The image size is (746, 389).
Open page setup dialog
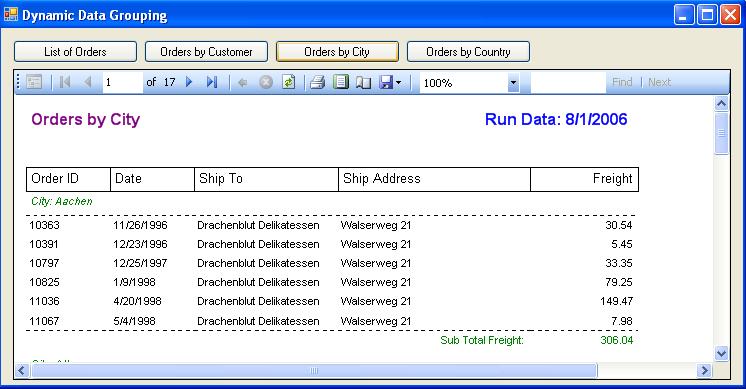(x=363, y=82)
